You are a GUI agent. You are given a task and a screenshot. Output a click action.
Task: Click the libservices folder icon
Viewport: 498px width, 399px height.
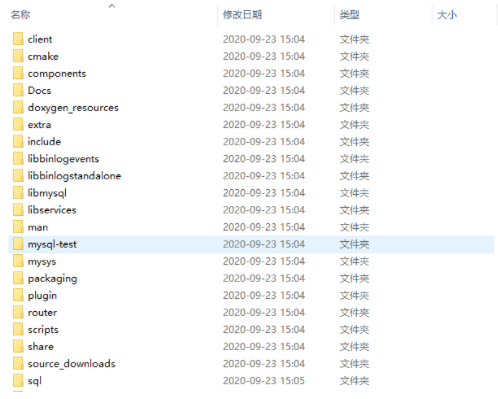18,210
